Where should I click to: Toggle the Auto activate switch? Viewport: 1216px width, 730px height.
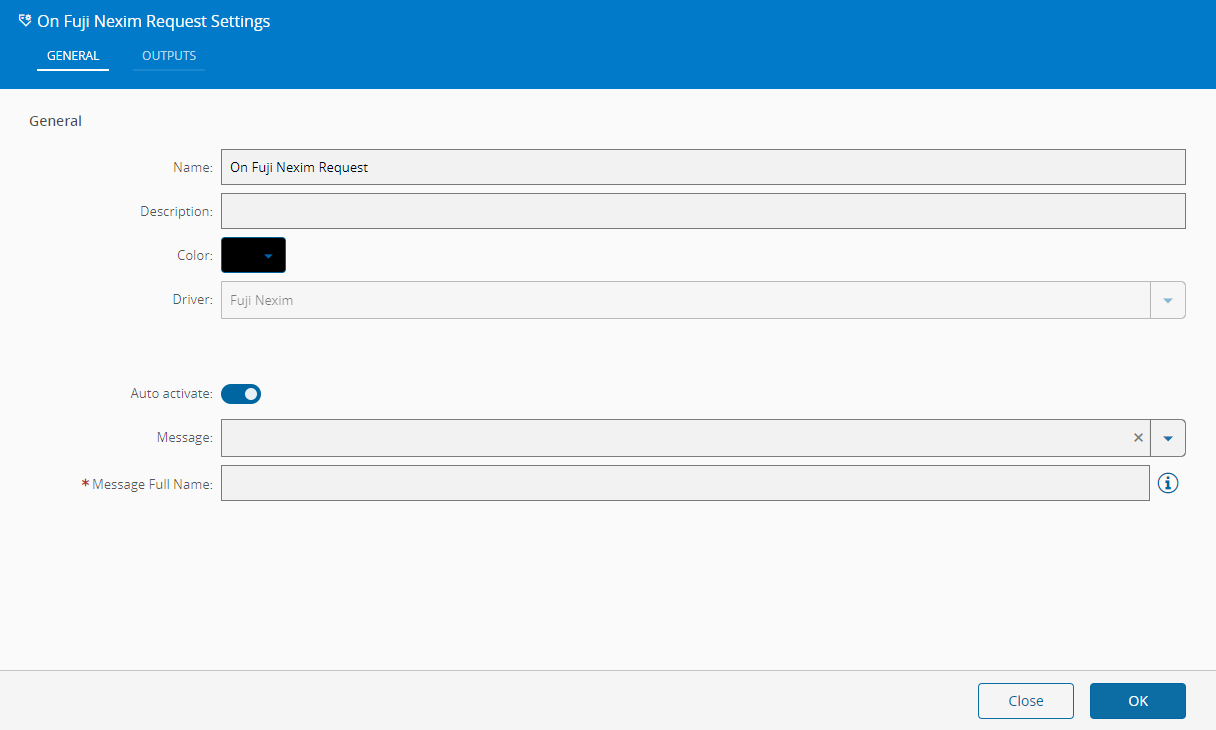coord(241,394)
